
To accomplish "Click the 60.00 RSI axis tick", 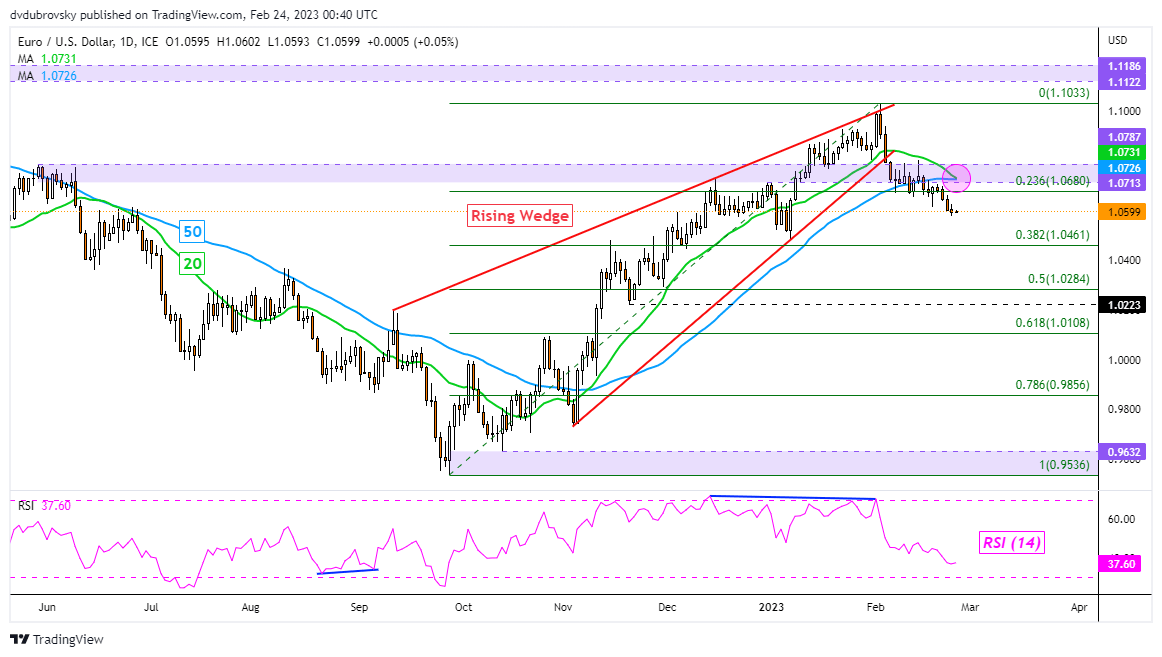I will coord(1121,519).
